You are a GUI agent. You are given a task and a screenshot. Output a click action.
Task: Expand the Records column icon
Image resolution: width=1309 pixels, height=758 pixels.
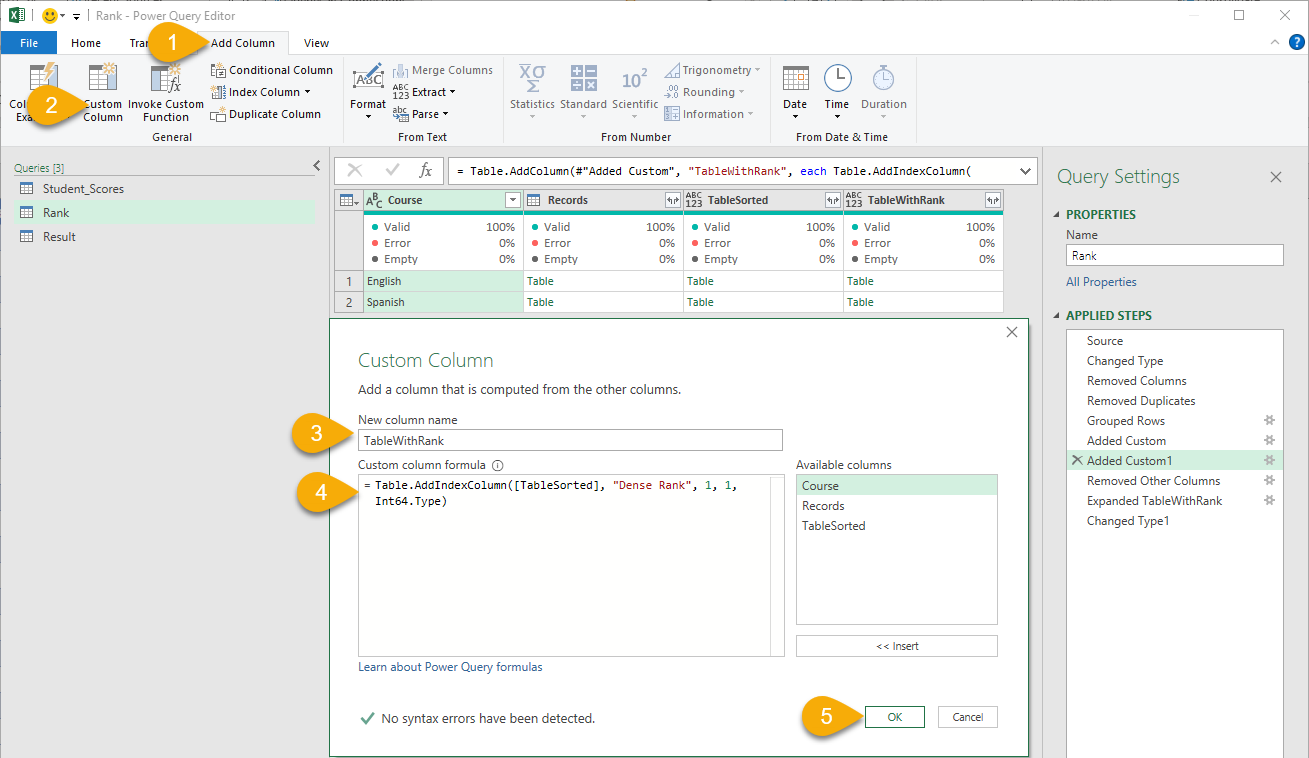672,200
